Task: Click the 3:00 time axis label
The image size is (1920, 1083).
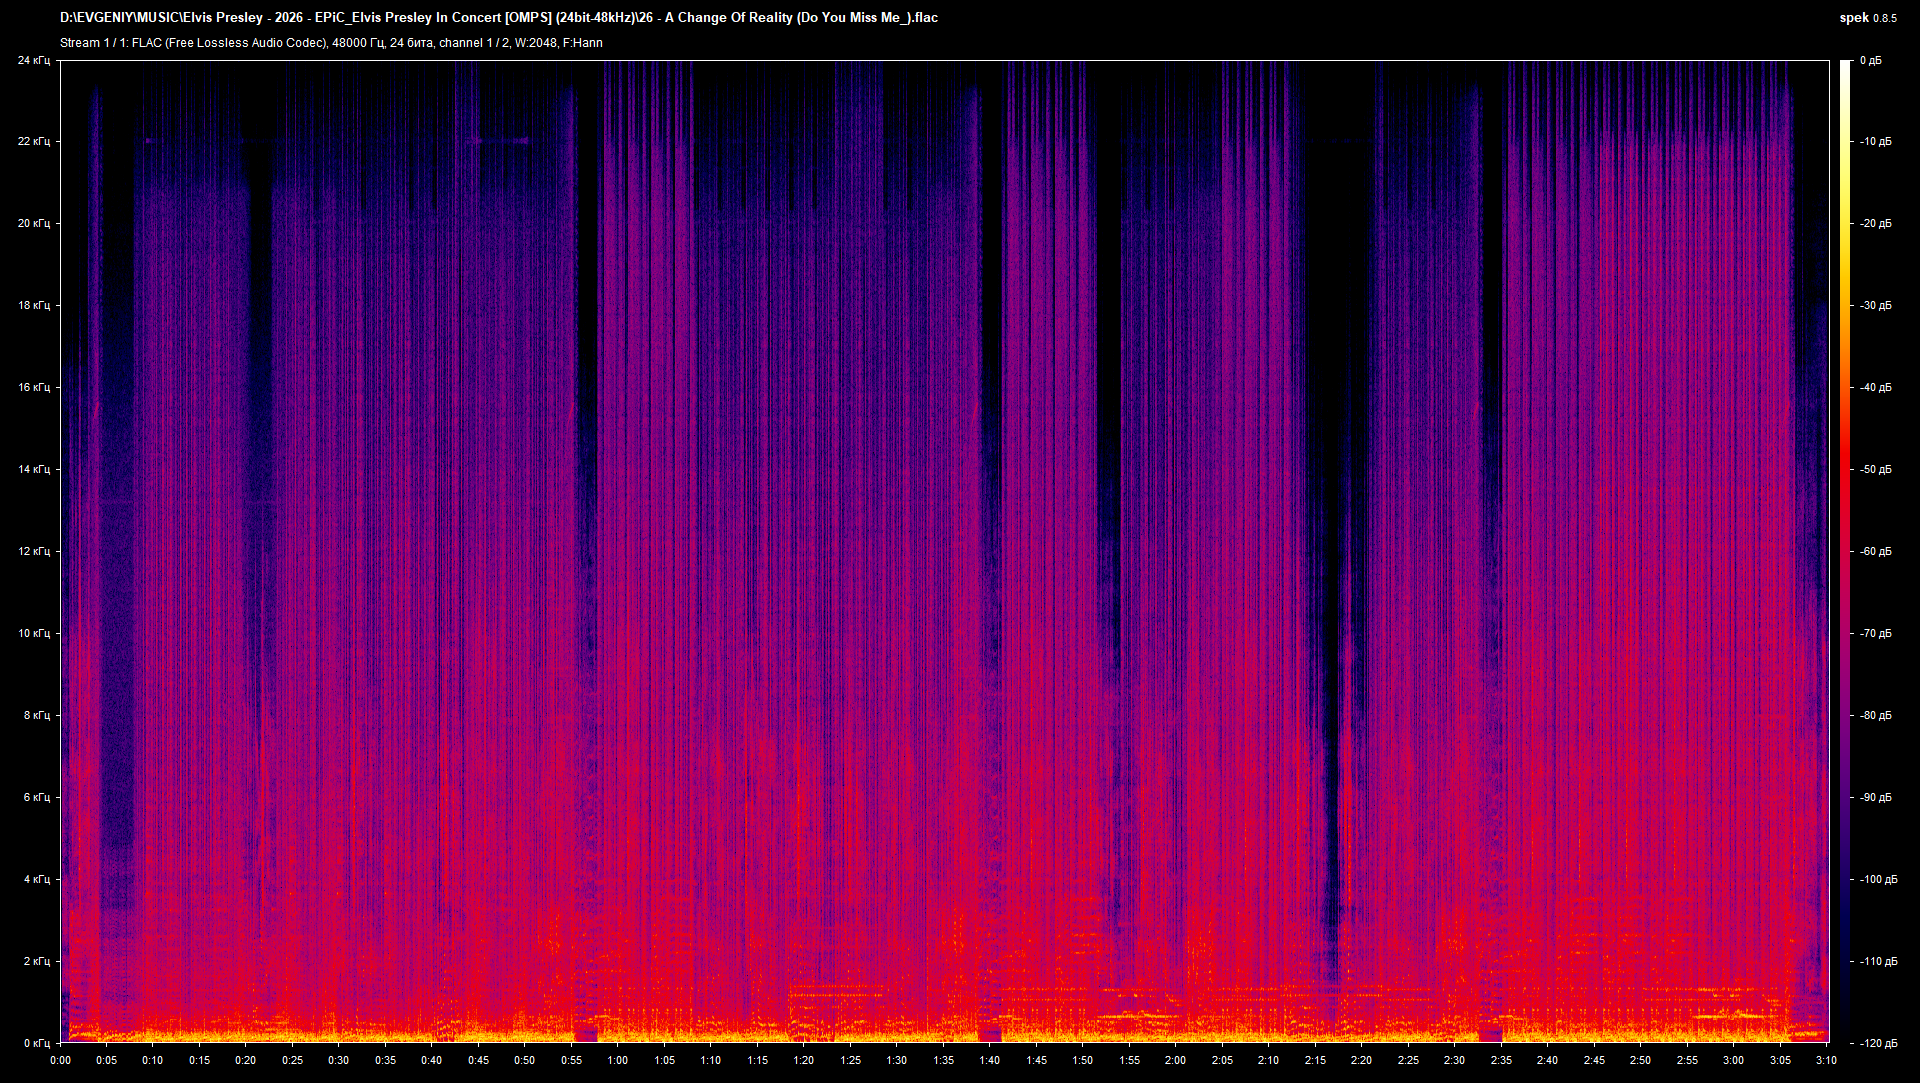Action: click(1734, 1061)
